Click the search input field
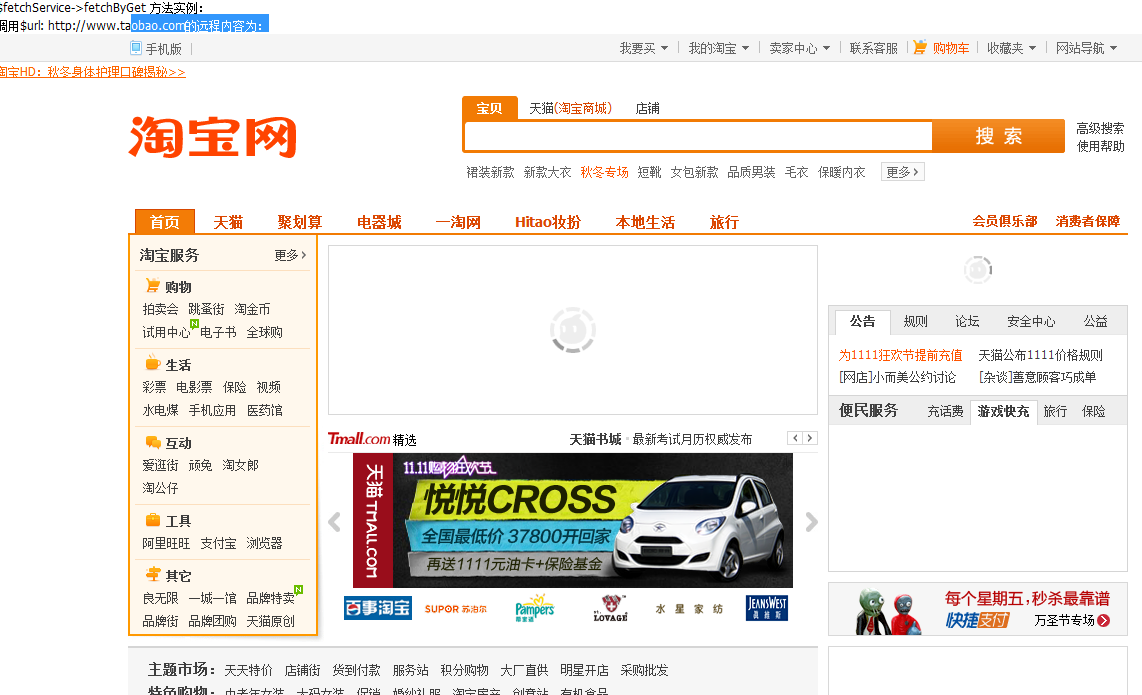Image resolution: width=1142 pixels, height=695 pixels. tap(698, 136)
